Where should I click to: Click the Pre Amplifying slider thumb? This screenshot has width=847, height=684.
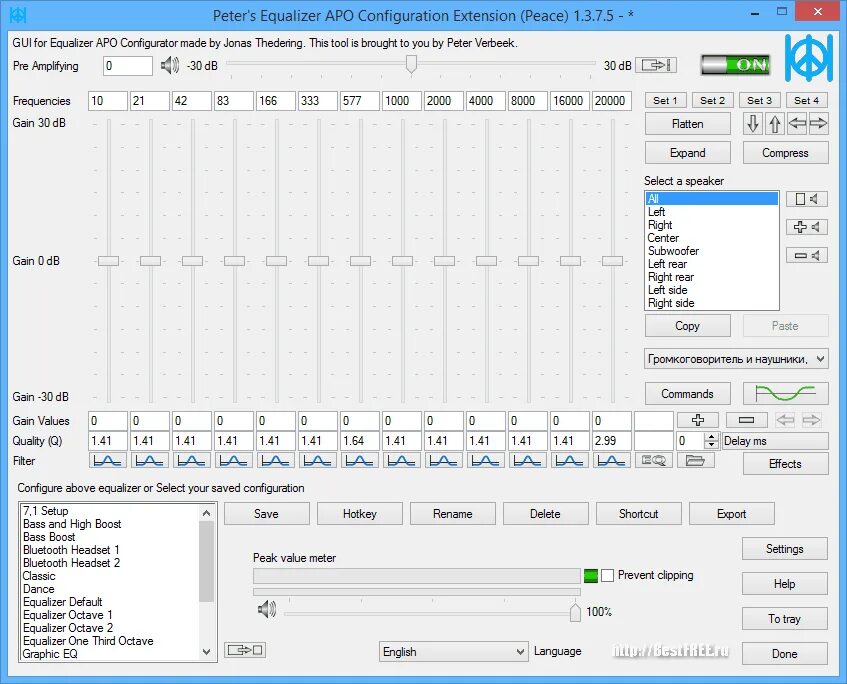click(x=411, y=63)
